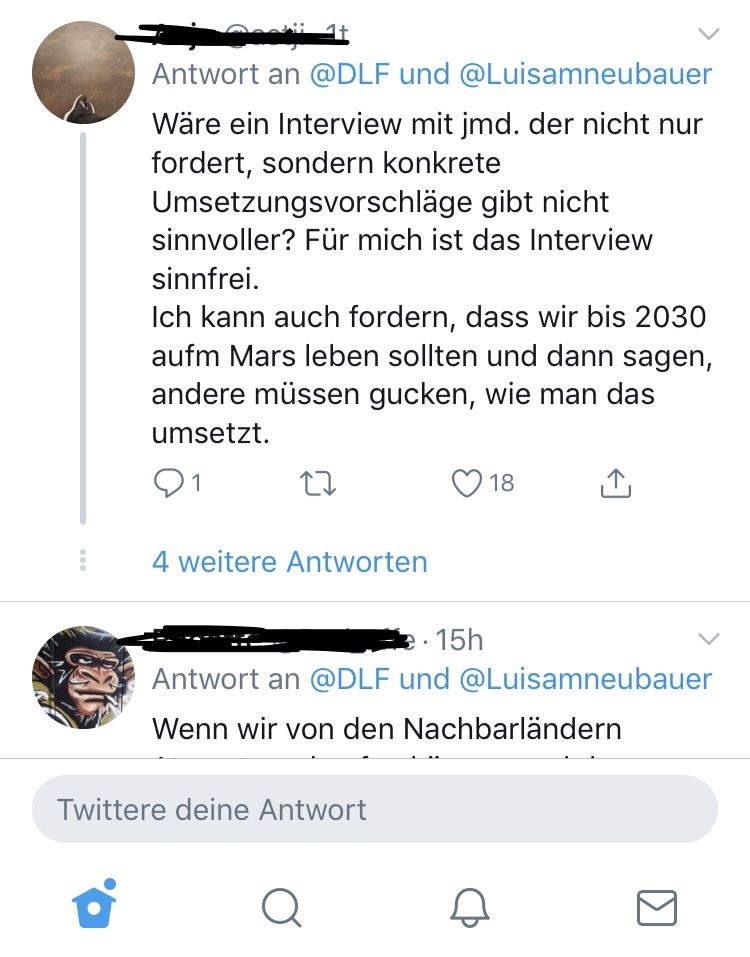Open first tweet's options chevron menu
Screen dimensions: 750x957
[x=708, y=35]
